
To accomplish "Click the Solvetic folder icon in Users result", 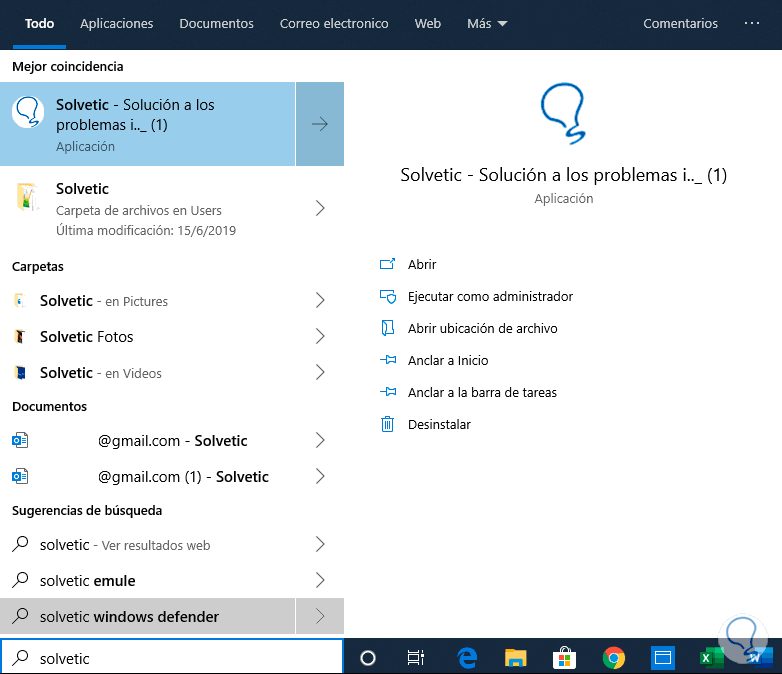I will pyautogui.click(x=27, y=197).
